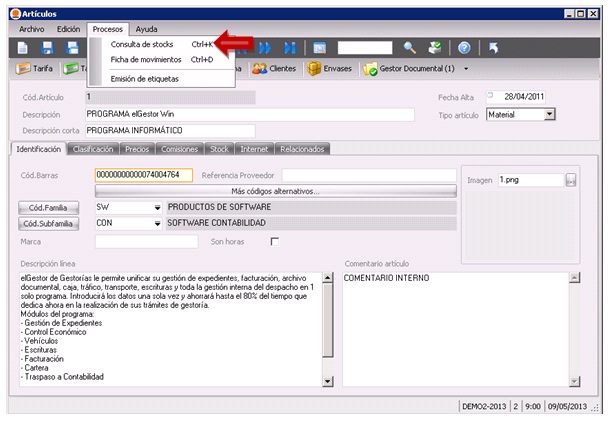Click the Imagen browse button

(570, 180)
